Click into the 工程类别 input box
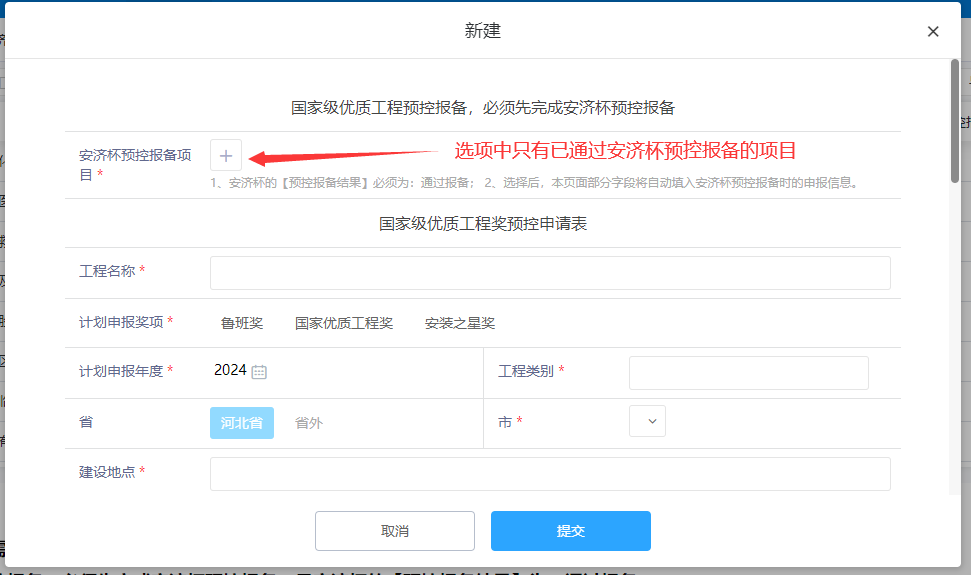The height and width of the screenshot is (575, 971). tap(748, 372)
